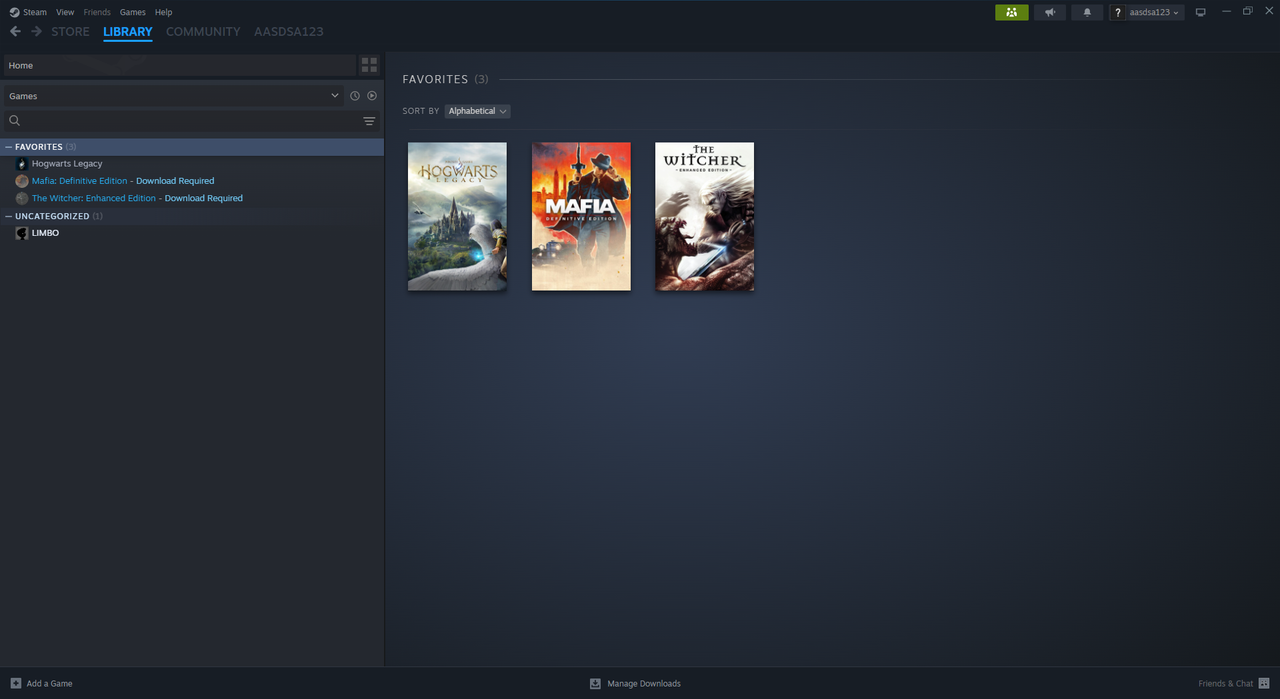
Task: Click Add a Game button
Action: click(41, 683)
